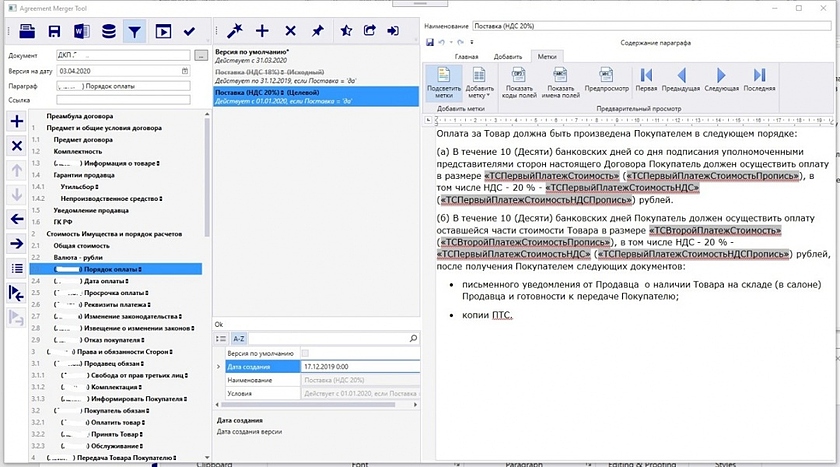The height and width of the screenshot is (467, 840).
Task: Toggle 'Подсветить метки' highlight button
Action: [x=444, y=82]
